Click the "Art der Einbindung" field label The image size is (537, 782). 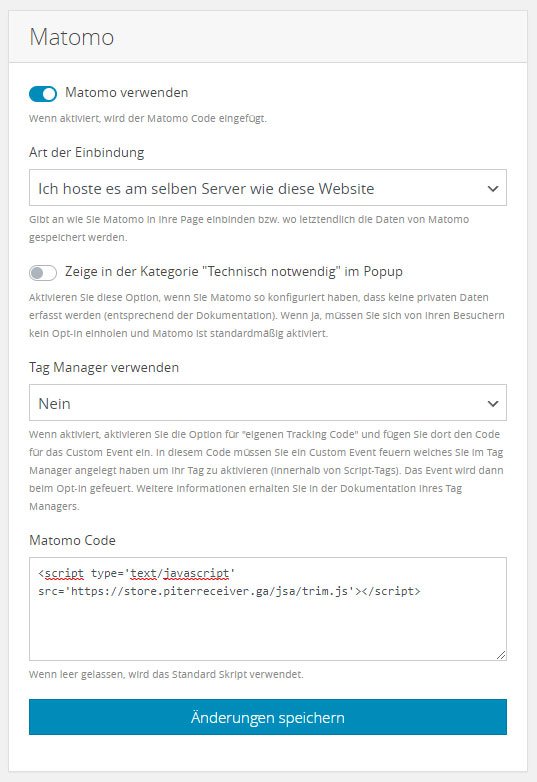coord(87,153)
